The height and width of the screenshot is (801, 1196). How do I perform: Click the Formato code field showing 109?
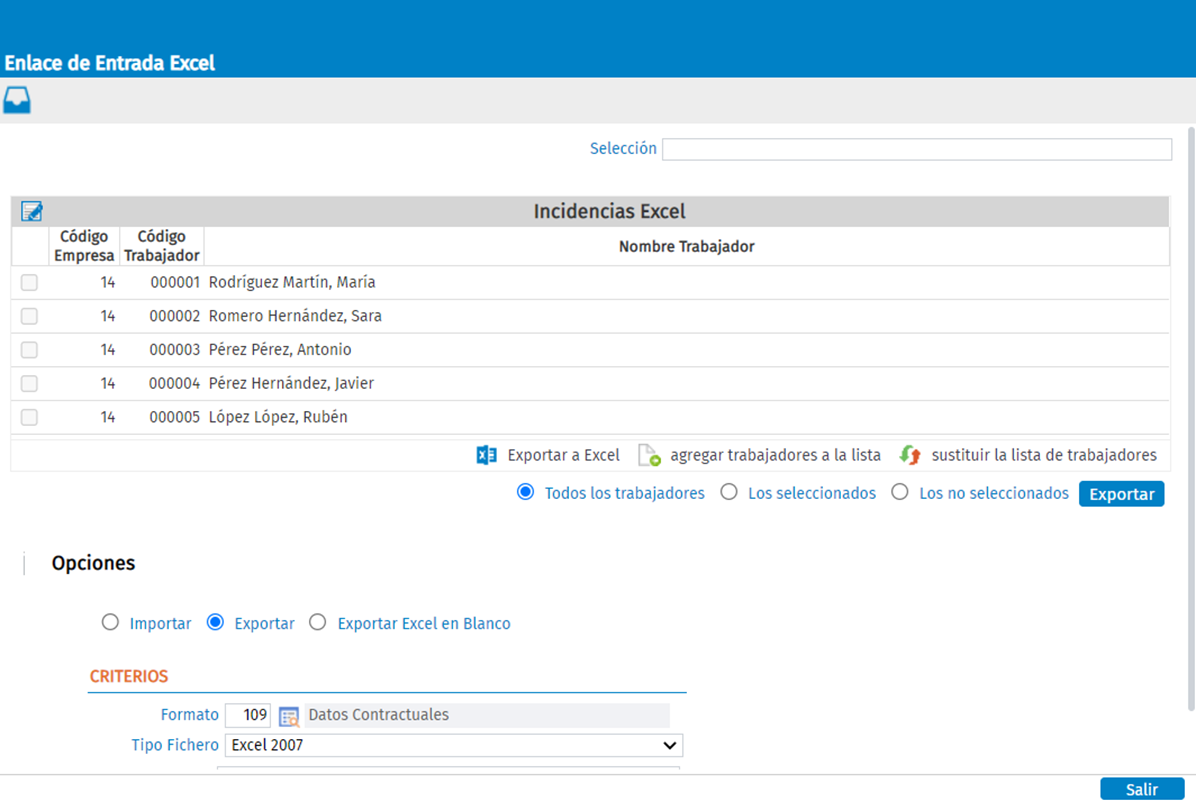248,715
